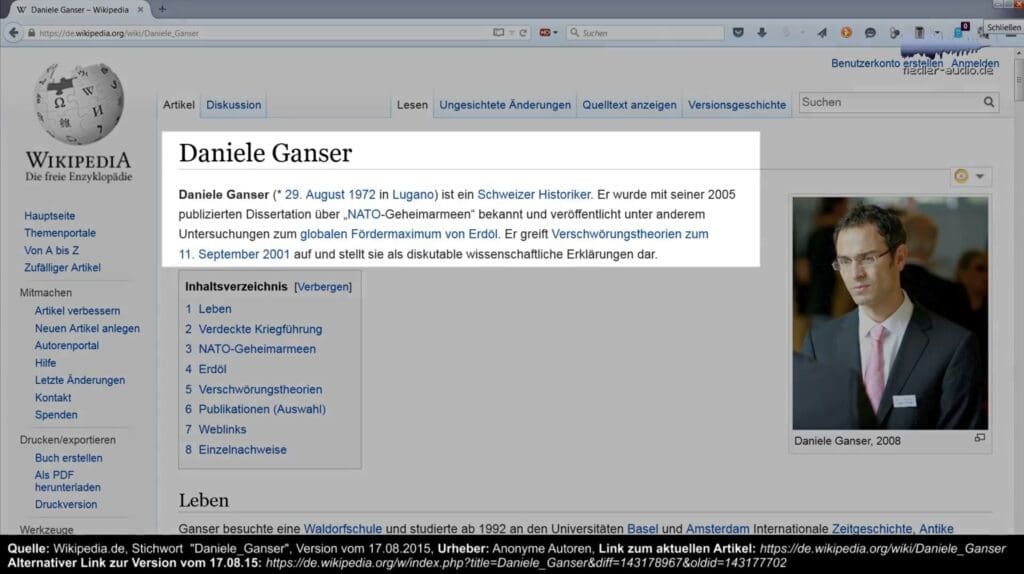Click Kontakt sidebar link
The width and height of the screenshot is (1024, 574).
53,398
